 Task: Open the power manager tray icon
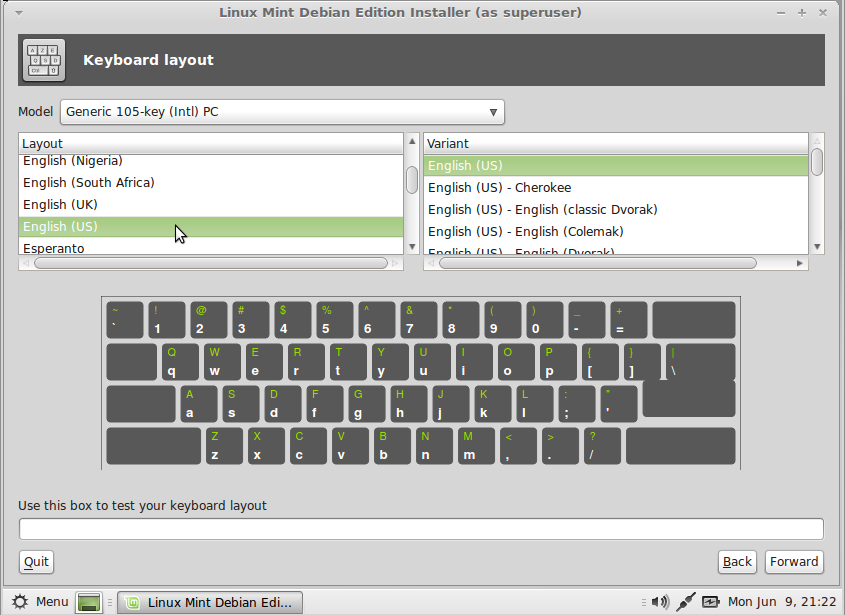pyautogui.click(x=710, y=601)
